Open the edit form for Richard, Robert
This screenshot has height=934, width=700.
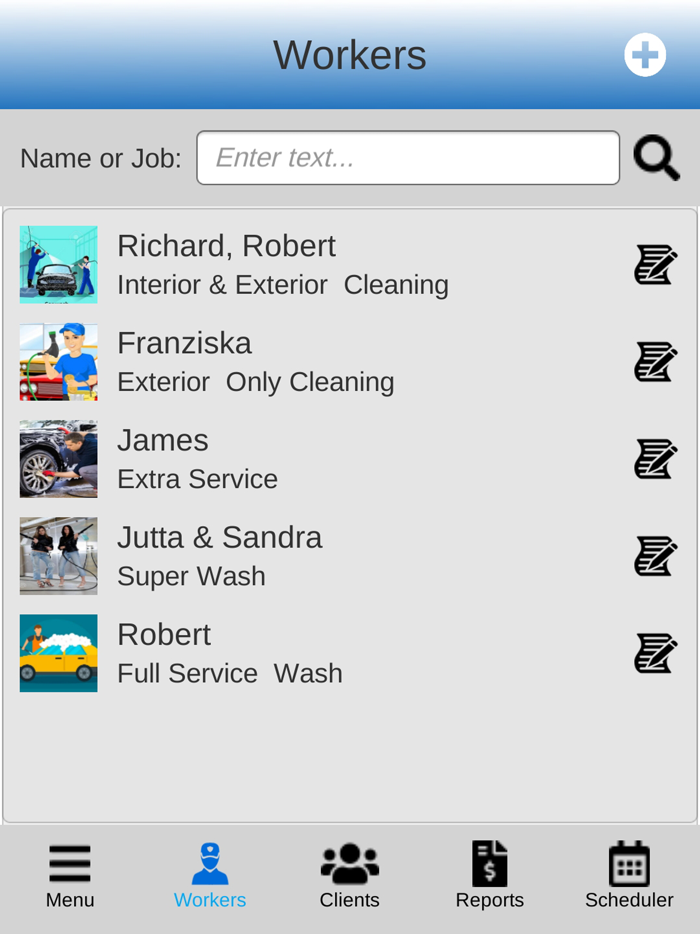(656, 264)
